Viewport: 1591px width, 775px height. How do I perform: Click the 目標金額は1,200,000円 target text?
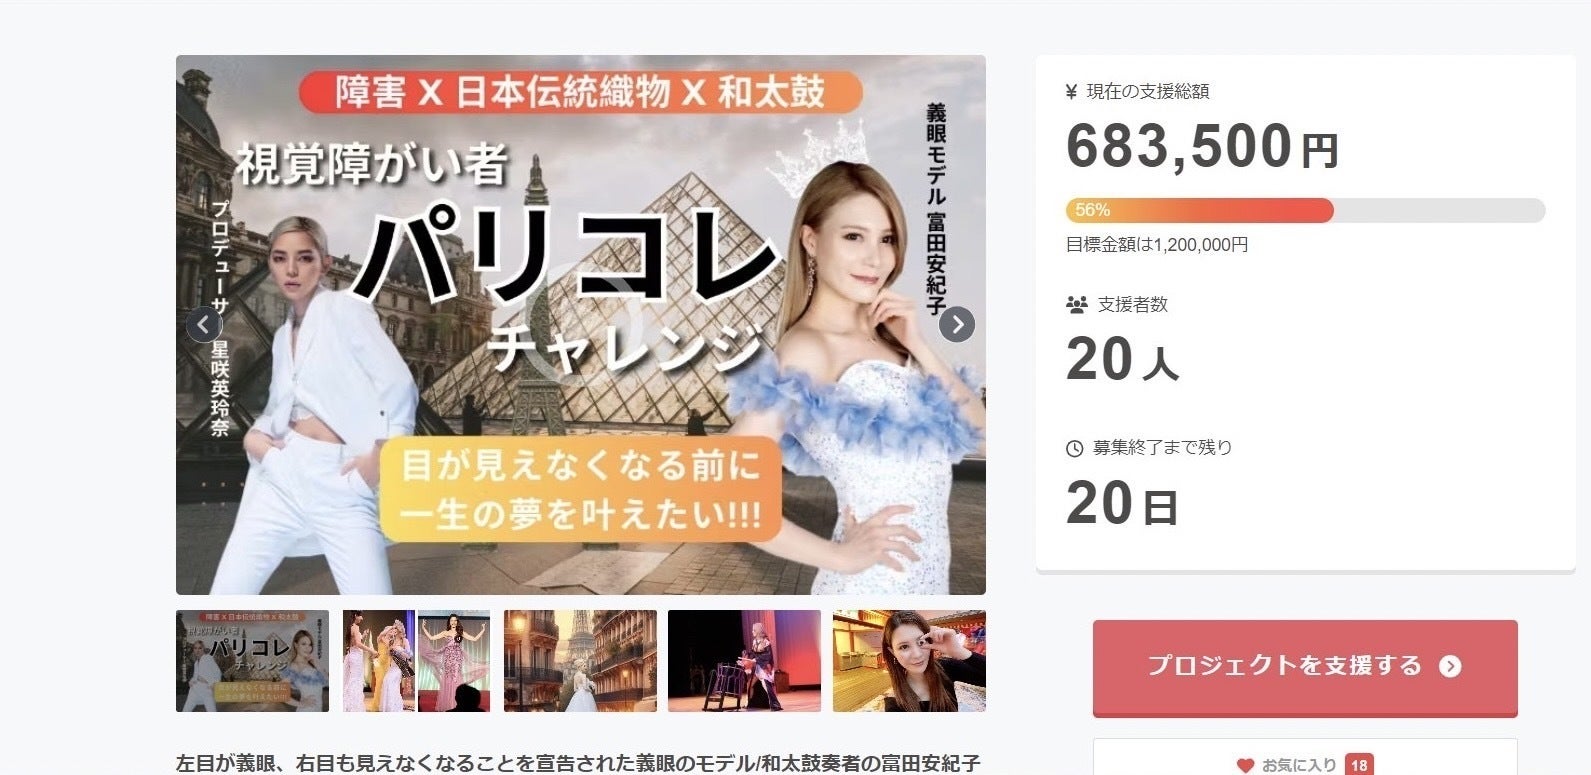pyautogui.click(x=1157, y=245)
